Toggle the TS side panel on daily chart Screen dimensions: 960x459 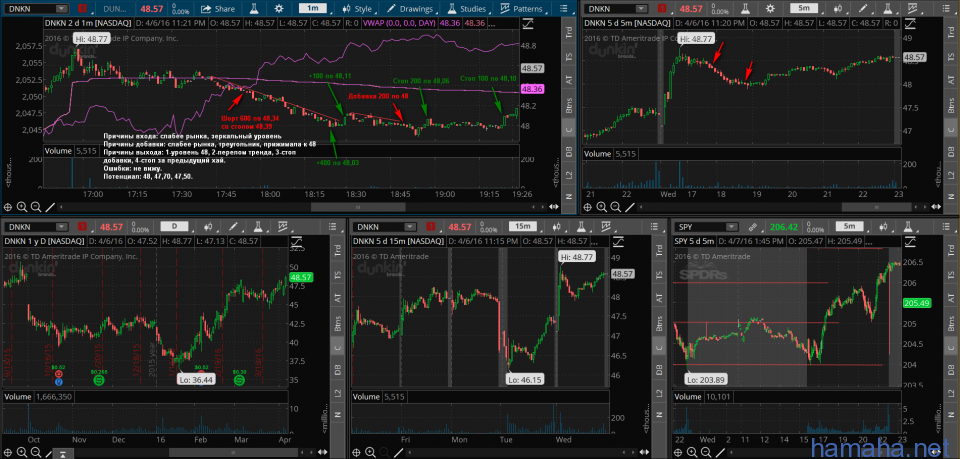point(337,275)
